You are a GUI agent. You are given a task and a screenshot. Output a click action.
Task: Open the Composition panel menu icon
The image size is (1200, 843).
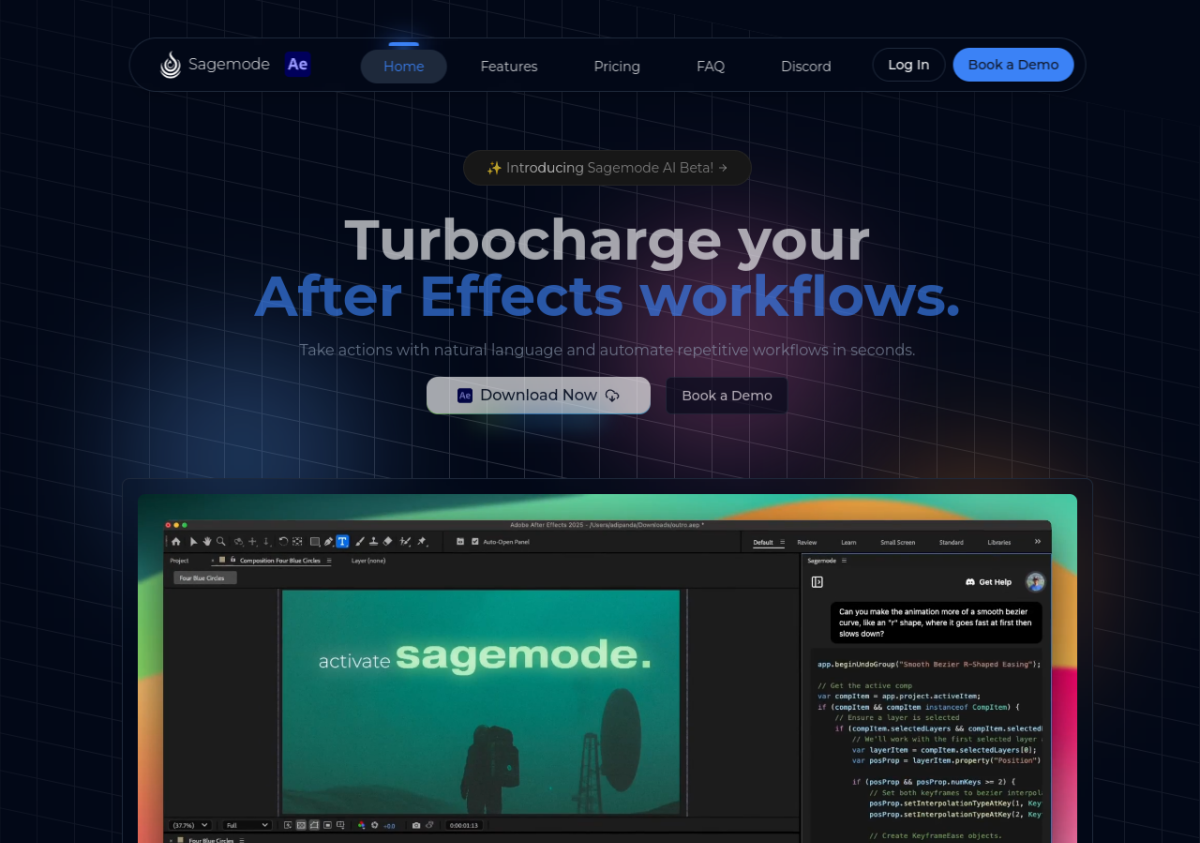coord(329,560)
